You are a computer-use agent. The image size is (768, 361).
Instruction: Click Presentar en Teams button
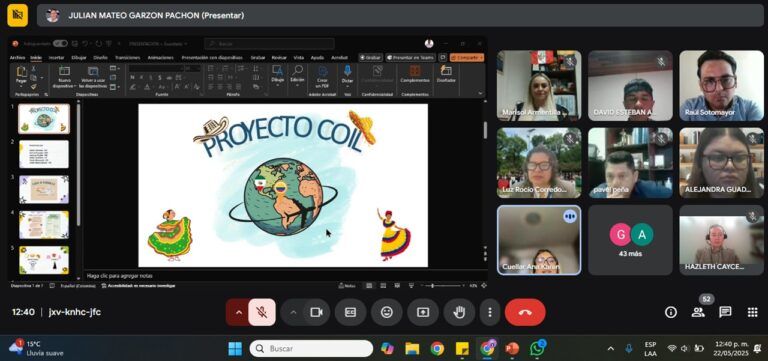click(x=410, y=58)
